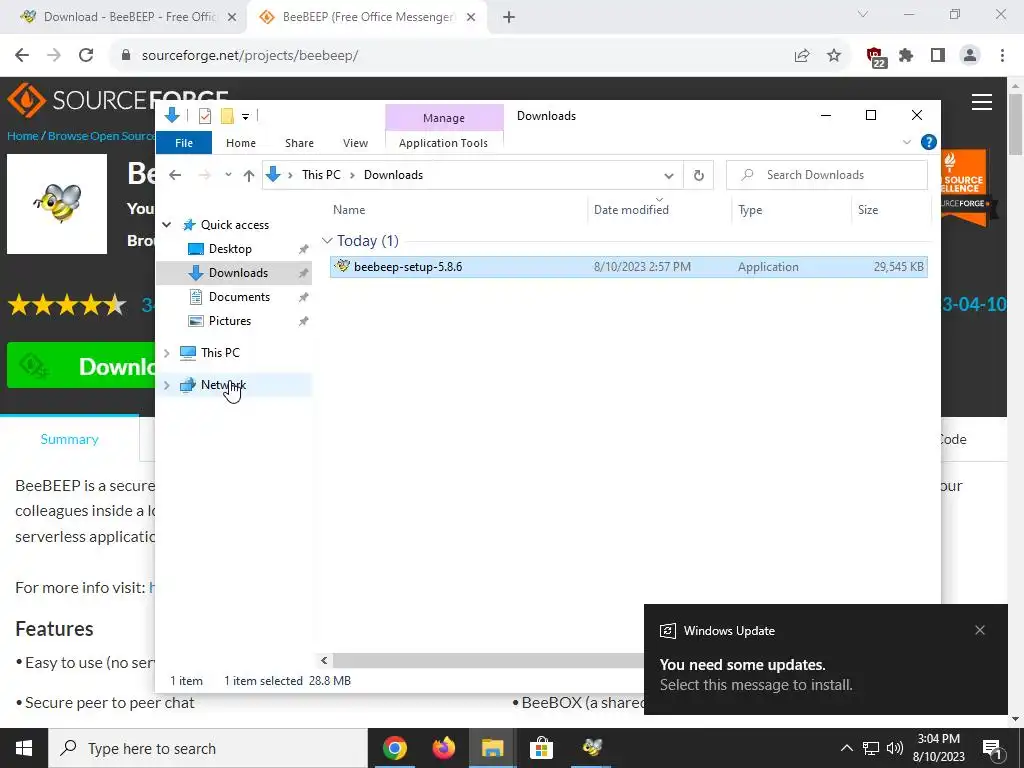Unpin Desktop using its pin icon
Viewport: 1024px width, 768px height.
pyautogui.click(x=304, y=249)
